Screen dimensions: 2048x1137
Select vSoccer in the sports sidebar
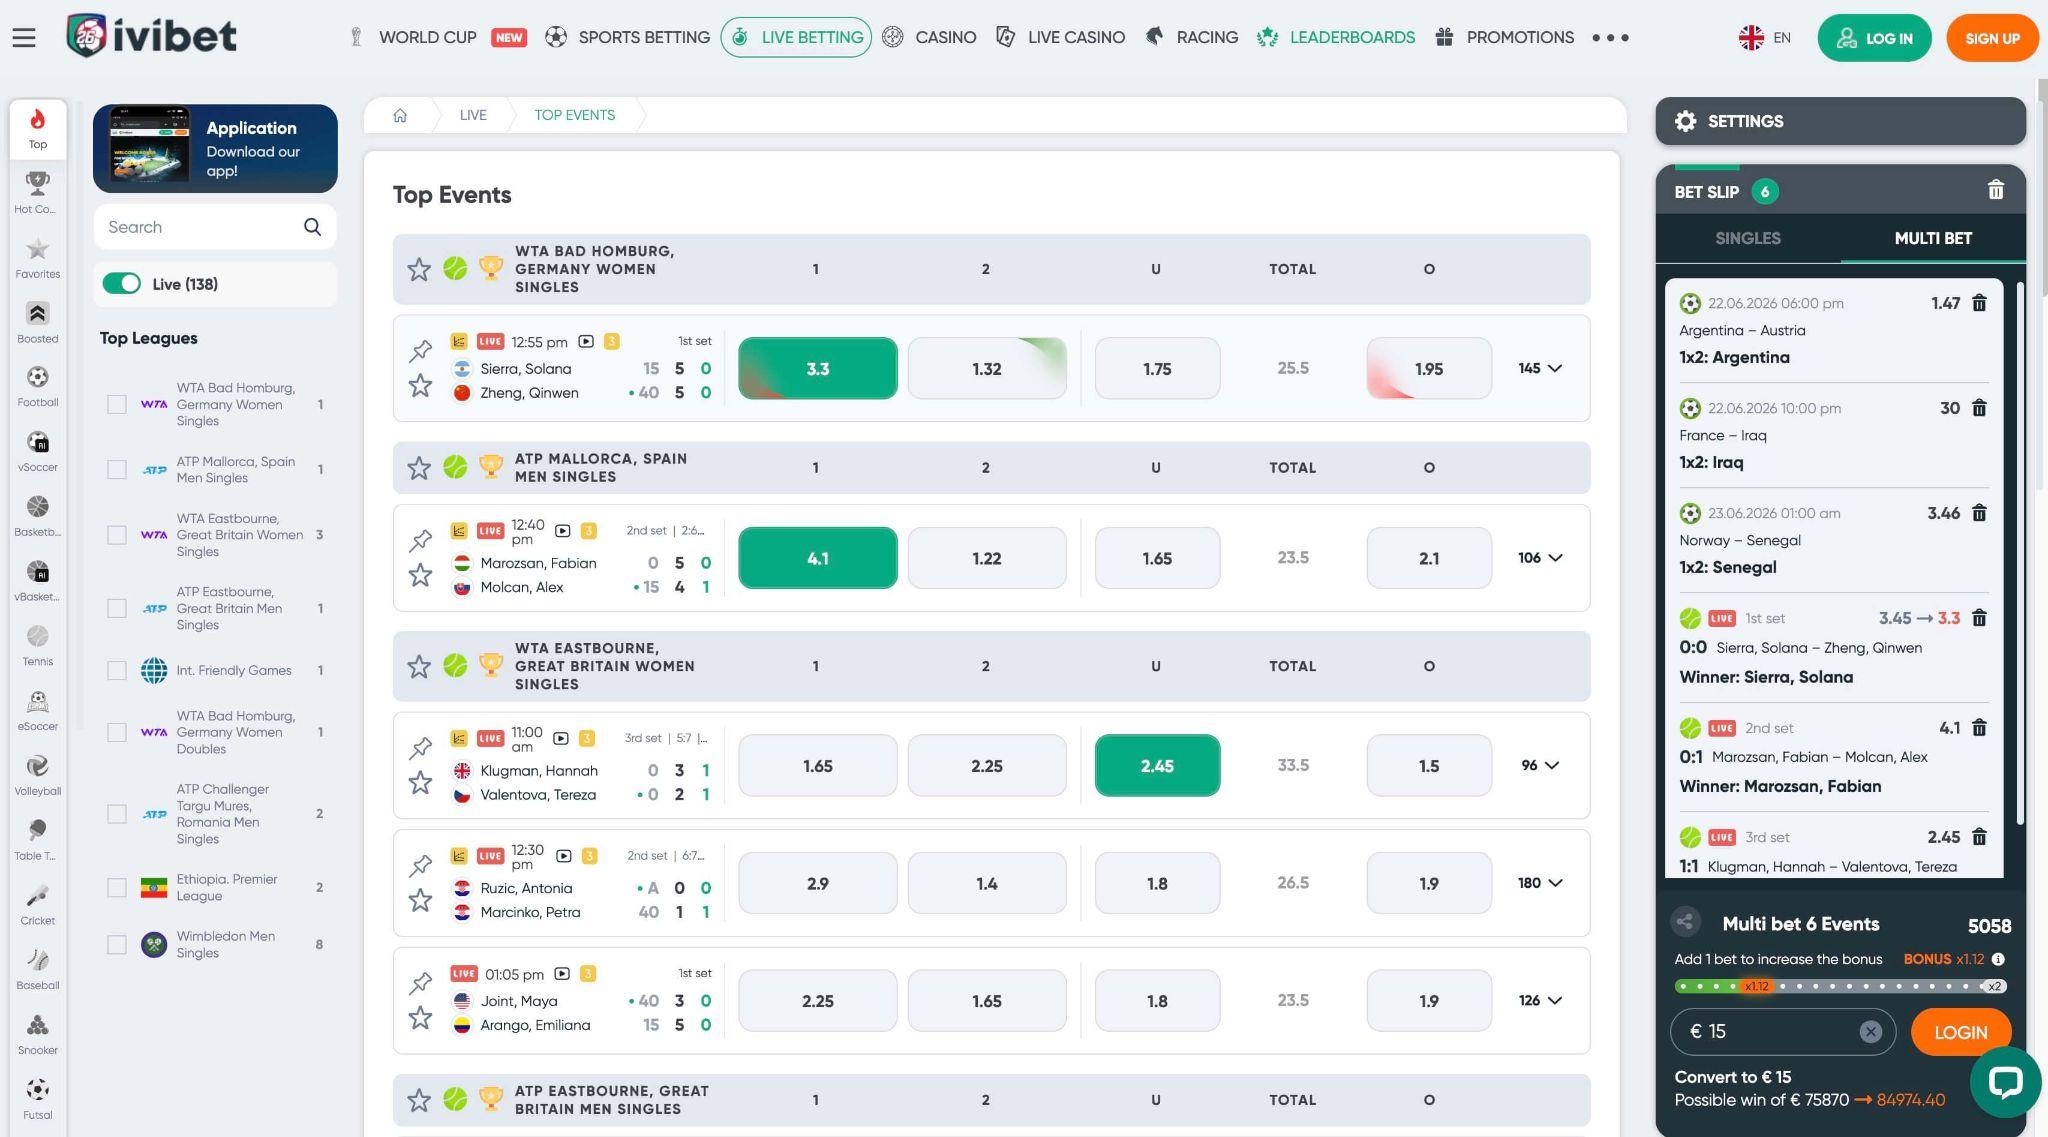coord(38,452)
